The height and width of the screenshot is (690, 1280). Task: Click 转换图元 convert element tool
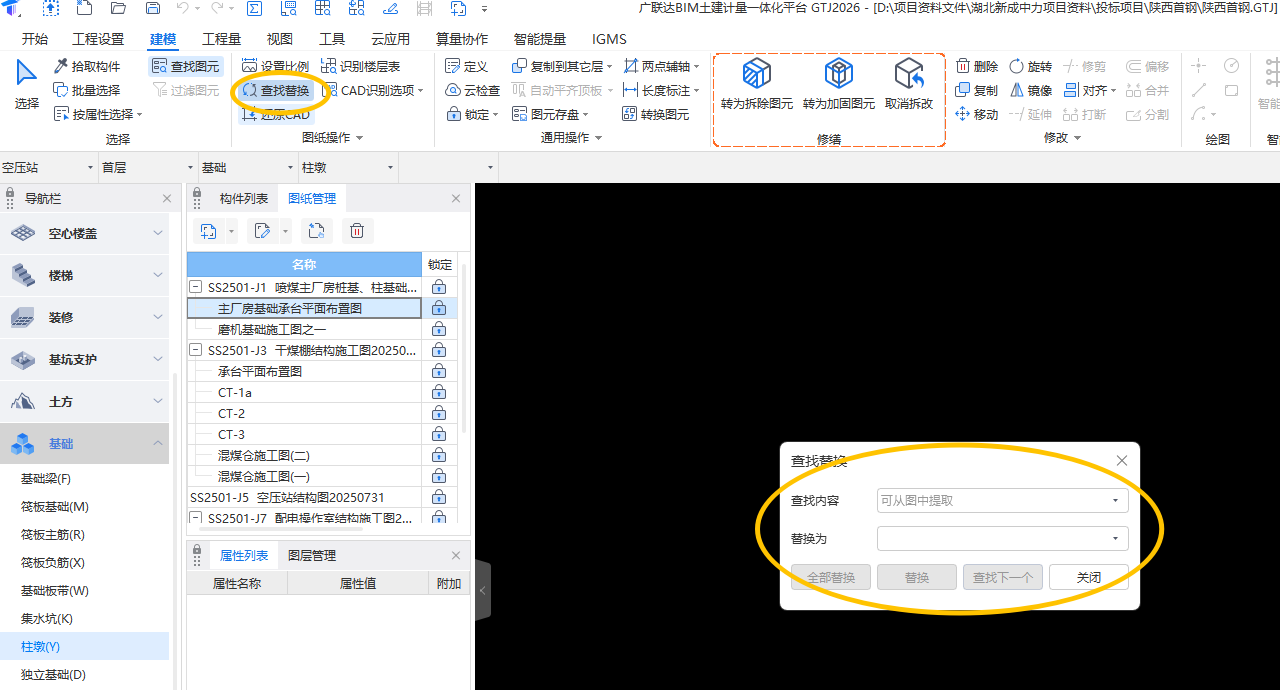point(656,114)
